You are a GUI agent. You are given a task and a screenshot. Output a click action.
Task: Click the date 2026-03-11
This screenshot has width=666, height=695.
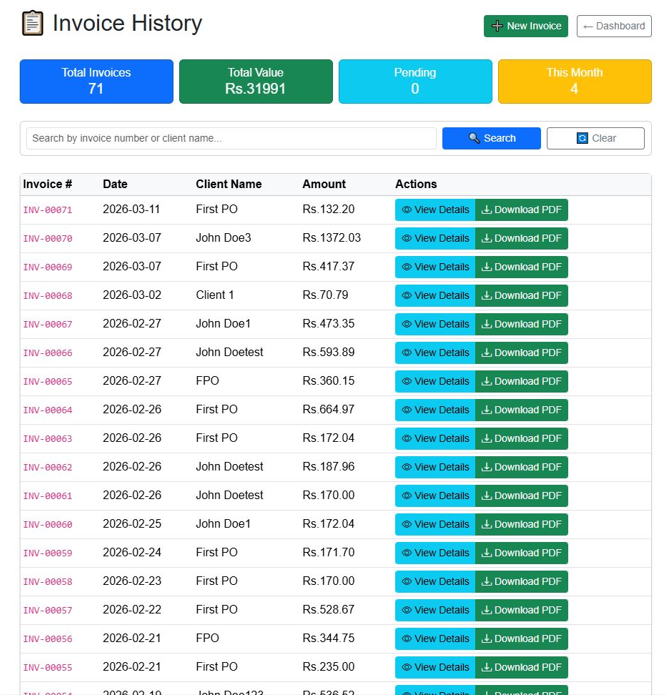pyautogui.click(x=131, y=209)
